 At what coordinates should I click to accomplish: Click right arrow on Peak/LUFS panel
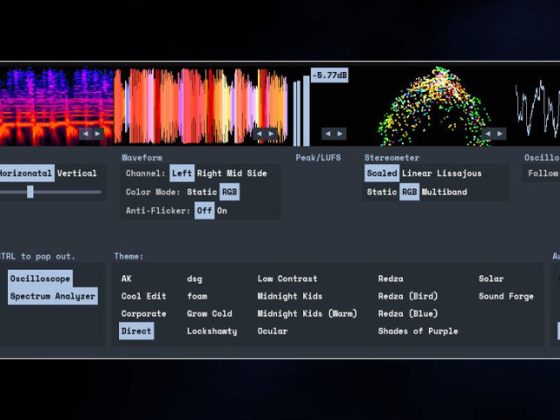(340, 134)
